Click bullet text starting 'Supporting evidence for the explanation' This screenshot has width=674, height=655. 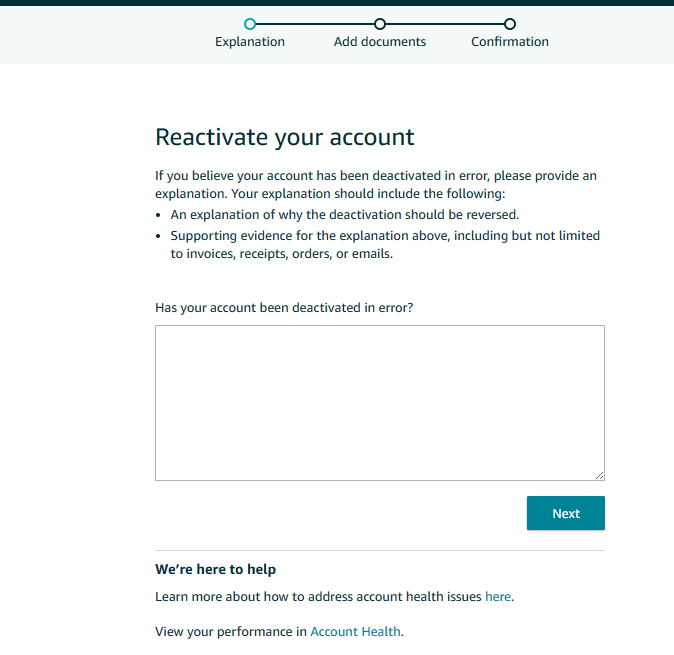pyautogui.click(x=385, y=245)
